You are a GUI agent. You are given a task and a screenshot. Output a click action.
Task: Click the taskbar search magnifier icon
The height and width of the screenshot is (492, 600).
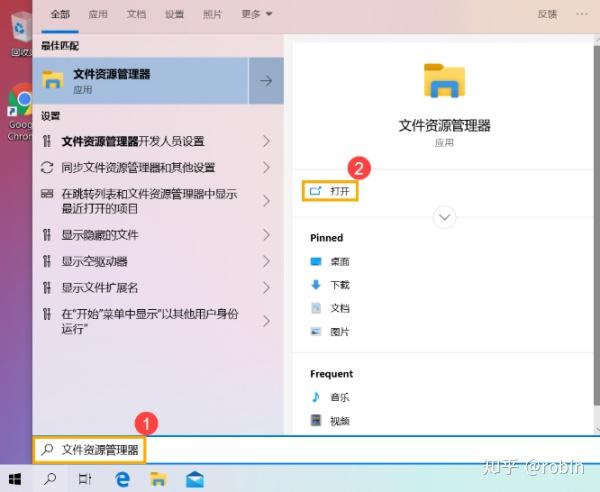coord(50,479)
